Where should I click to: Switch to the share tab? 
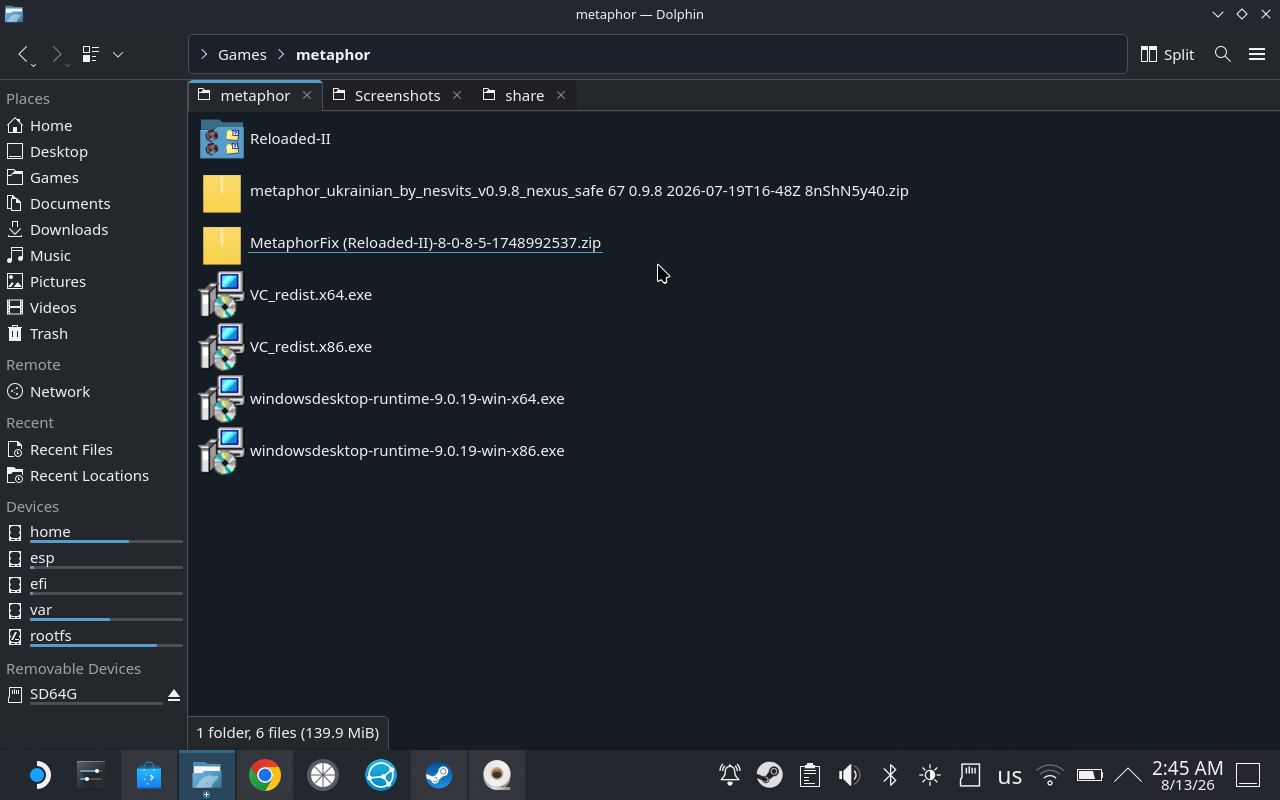(x=524, y=95)
